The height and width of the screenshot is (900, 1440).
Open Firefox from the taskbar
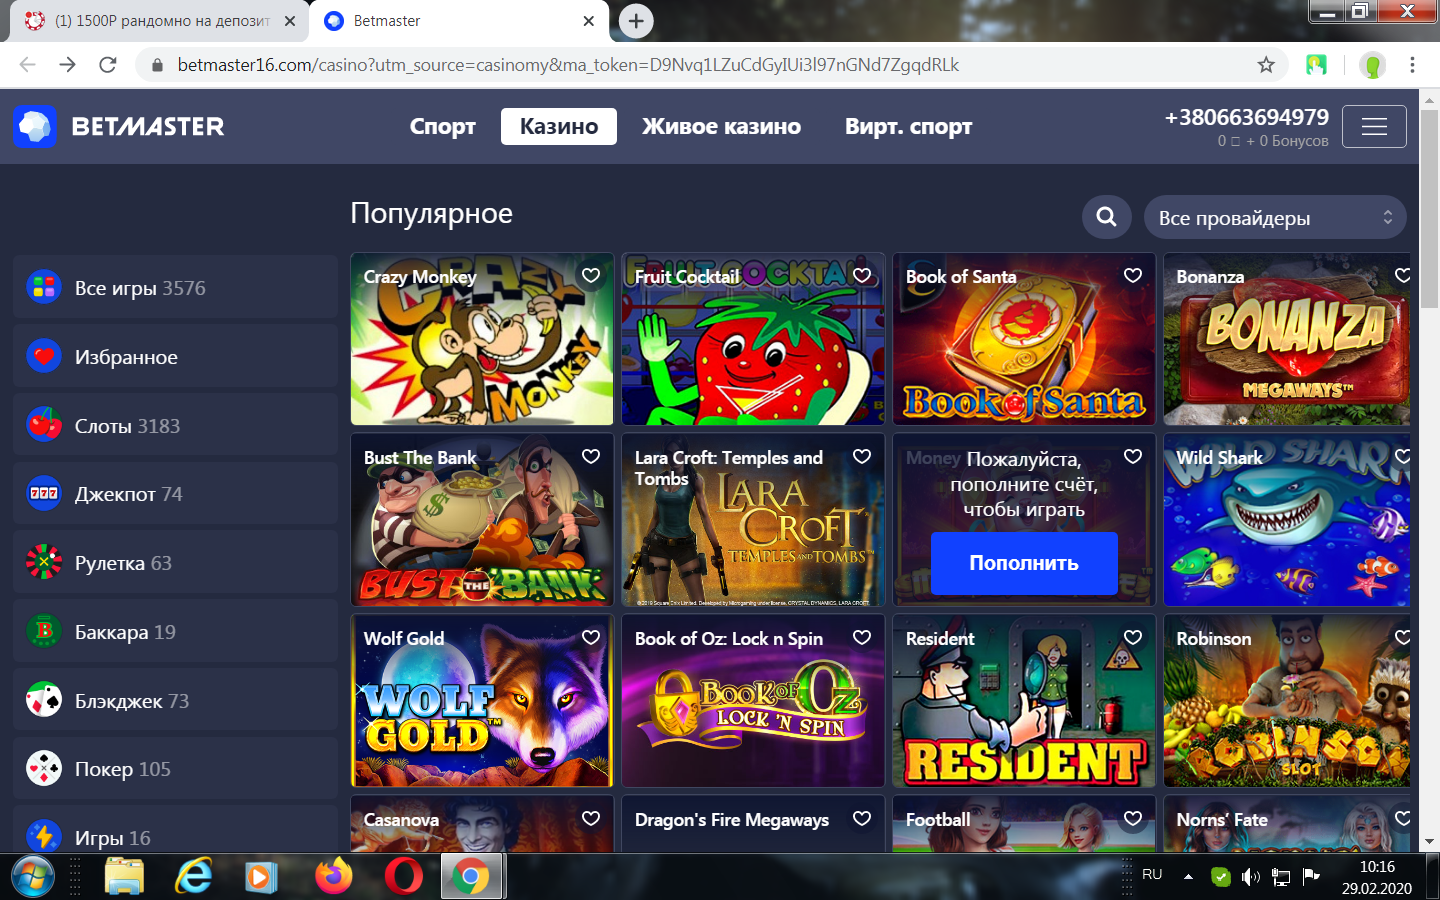[333, 877]
